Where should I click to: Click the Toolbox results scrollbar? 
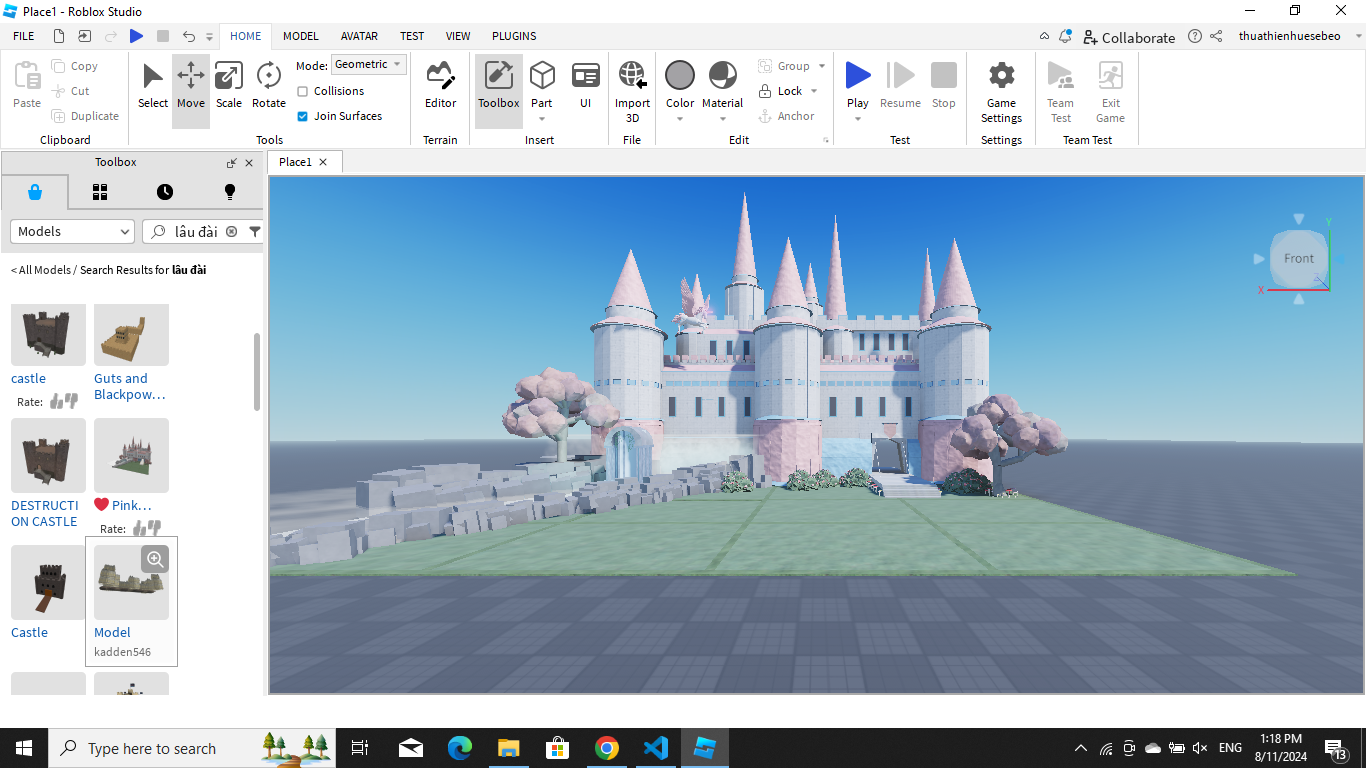(x=257, y=371)
